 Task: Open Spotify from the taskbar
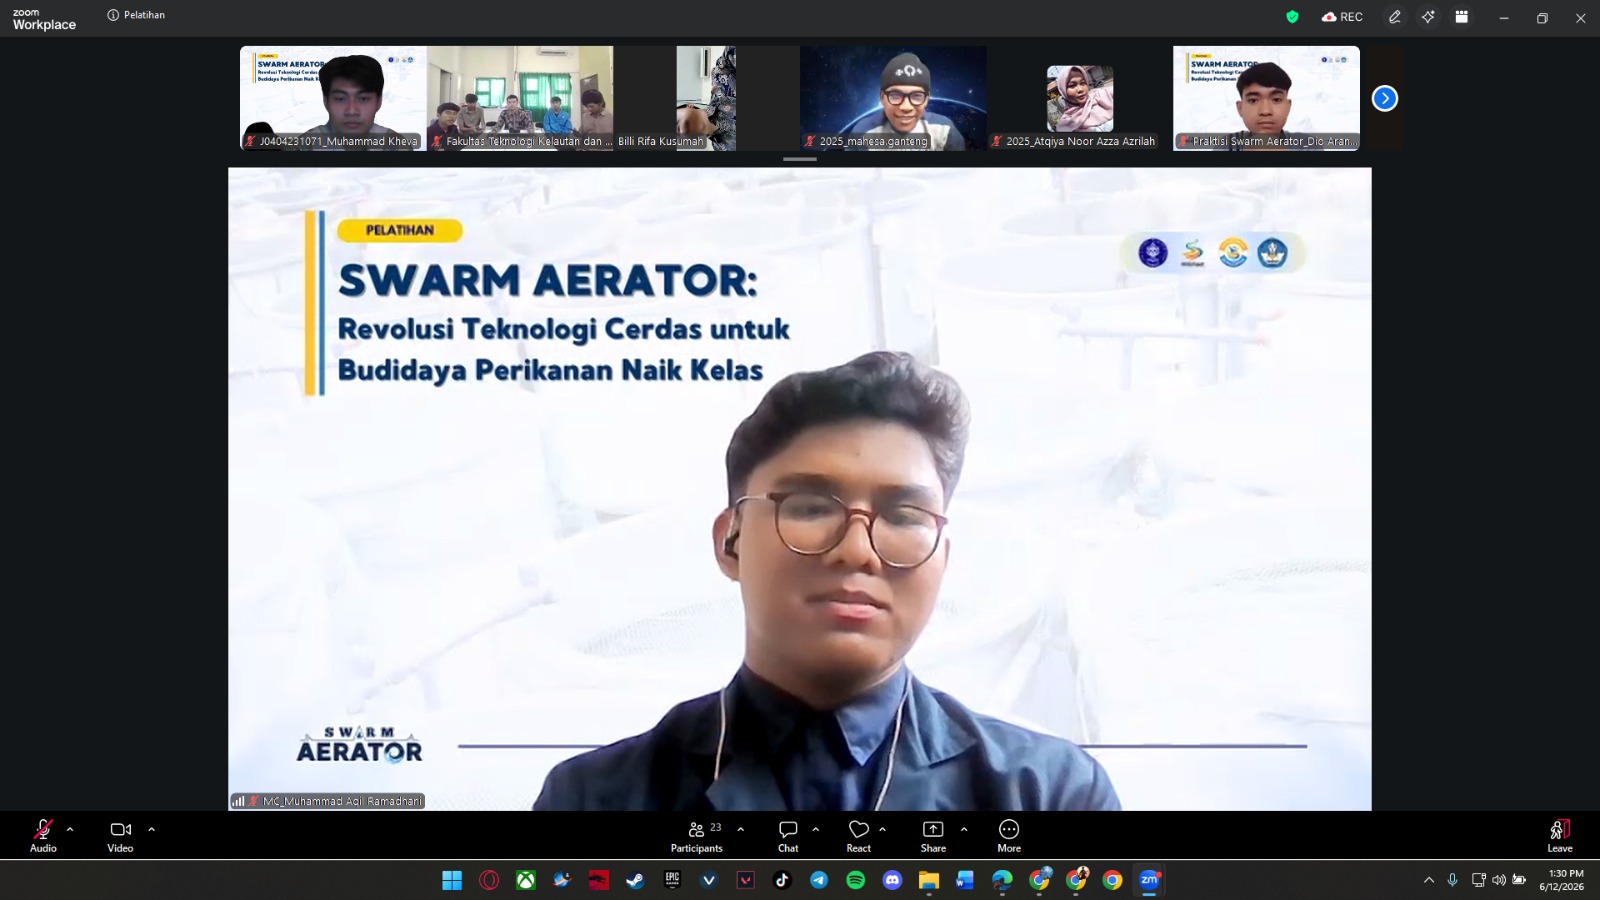856,880
